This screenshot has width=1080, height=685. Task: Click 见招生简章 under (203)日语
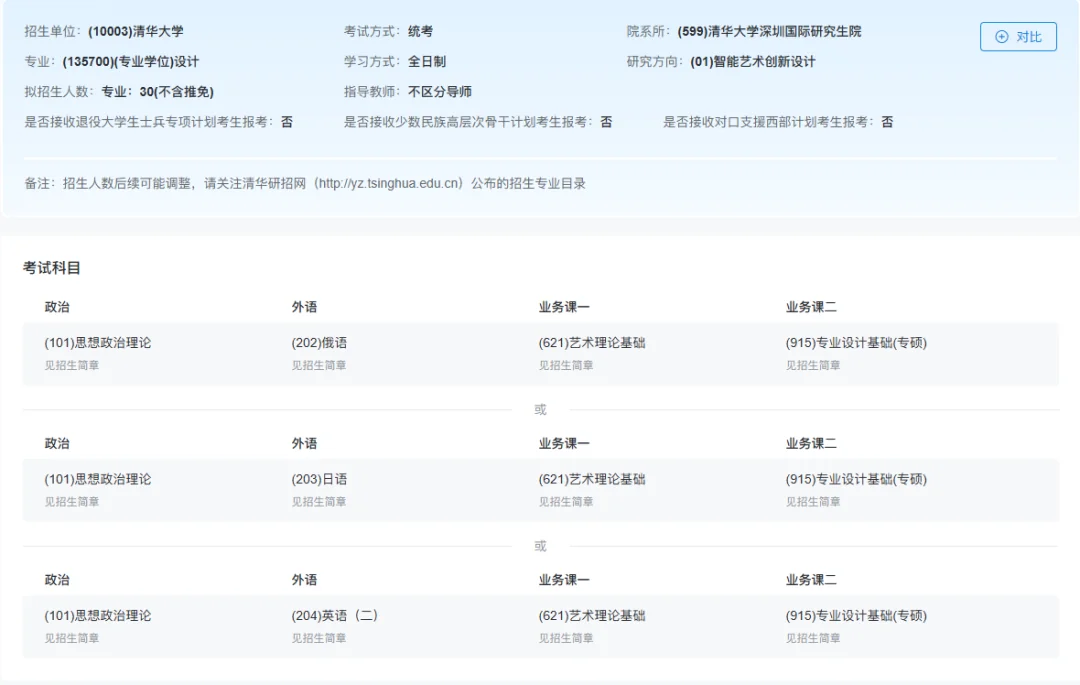[x=319, y=501]
